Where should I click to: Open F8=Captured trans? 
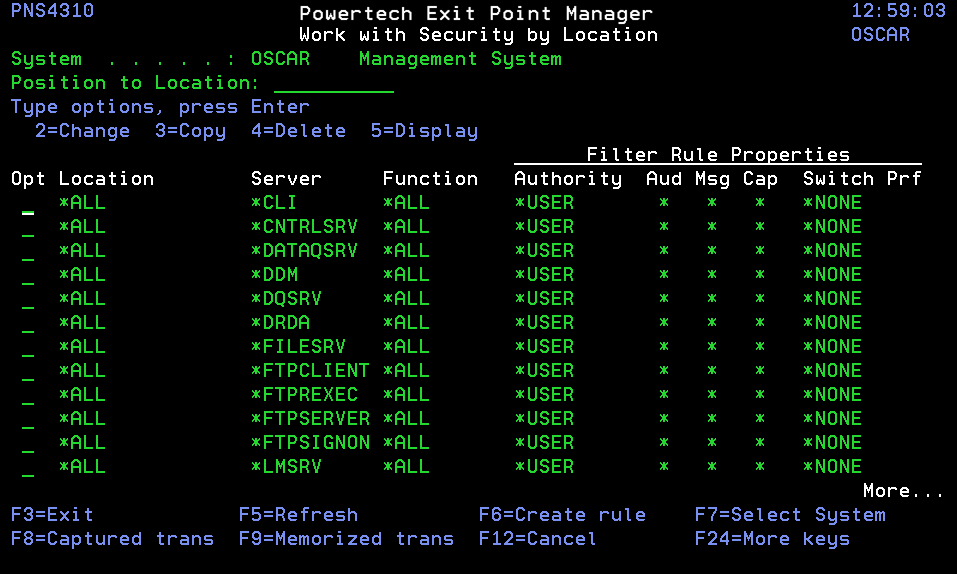coord(112,539)
